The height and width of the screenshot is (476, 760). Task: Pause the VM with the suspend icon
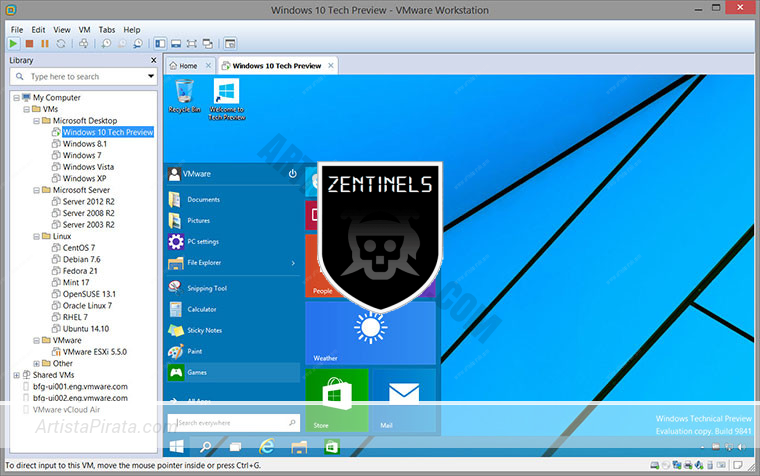point(45,44)
